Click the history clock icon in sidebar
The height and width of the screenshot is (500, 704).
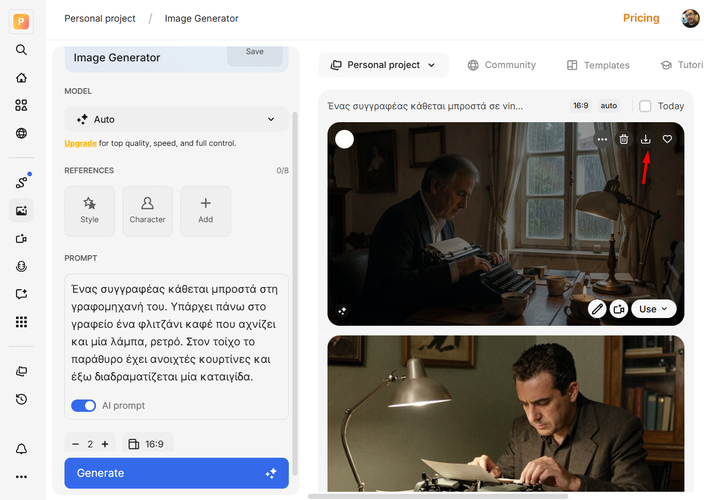pos(21,399)
